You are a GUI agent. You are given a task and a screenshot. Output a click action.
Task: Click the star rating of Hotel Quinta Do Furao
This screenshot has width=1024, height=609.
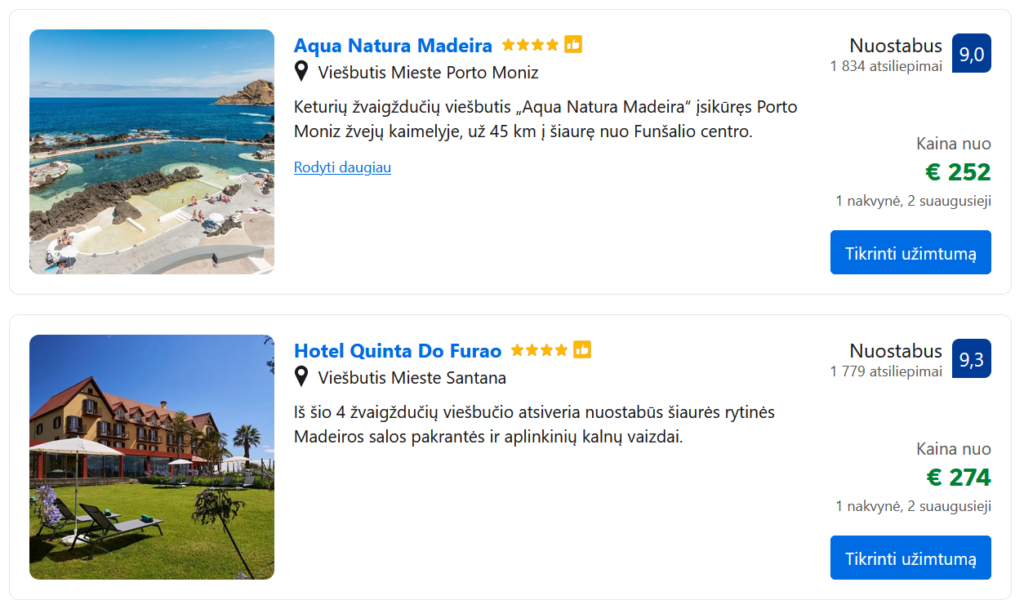539,351
